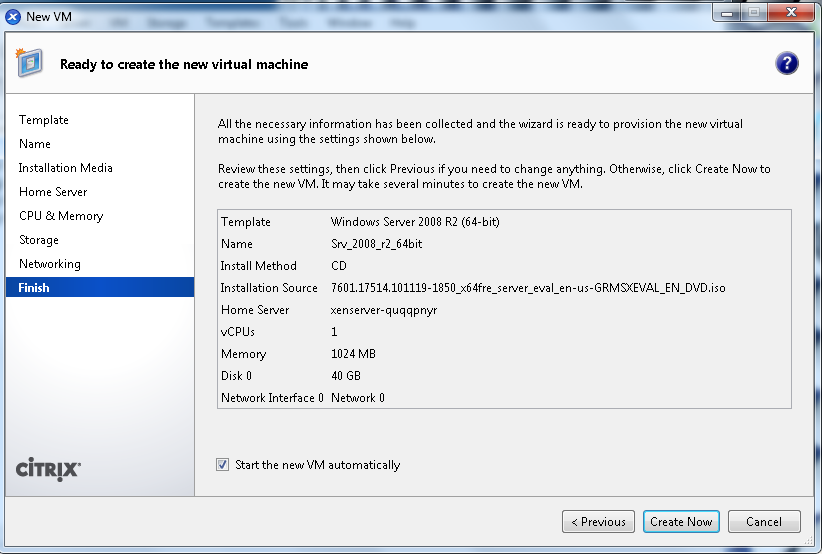Open the Networking wizard step
The image size is (822, 554).
point(50,264)
